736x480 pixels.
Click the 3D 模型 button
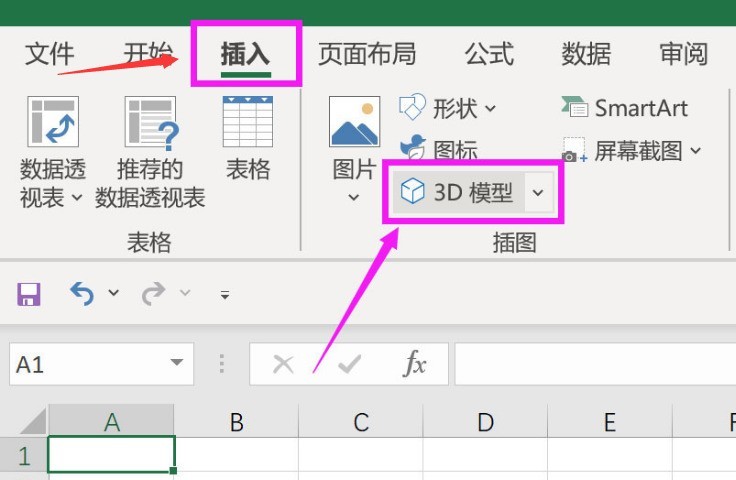(457, 193)
